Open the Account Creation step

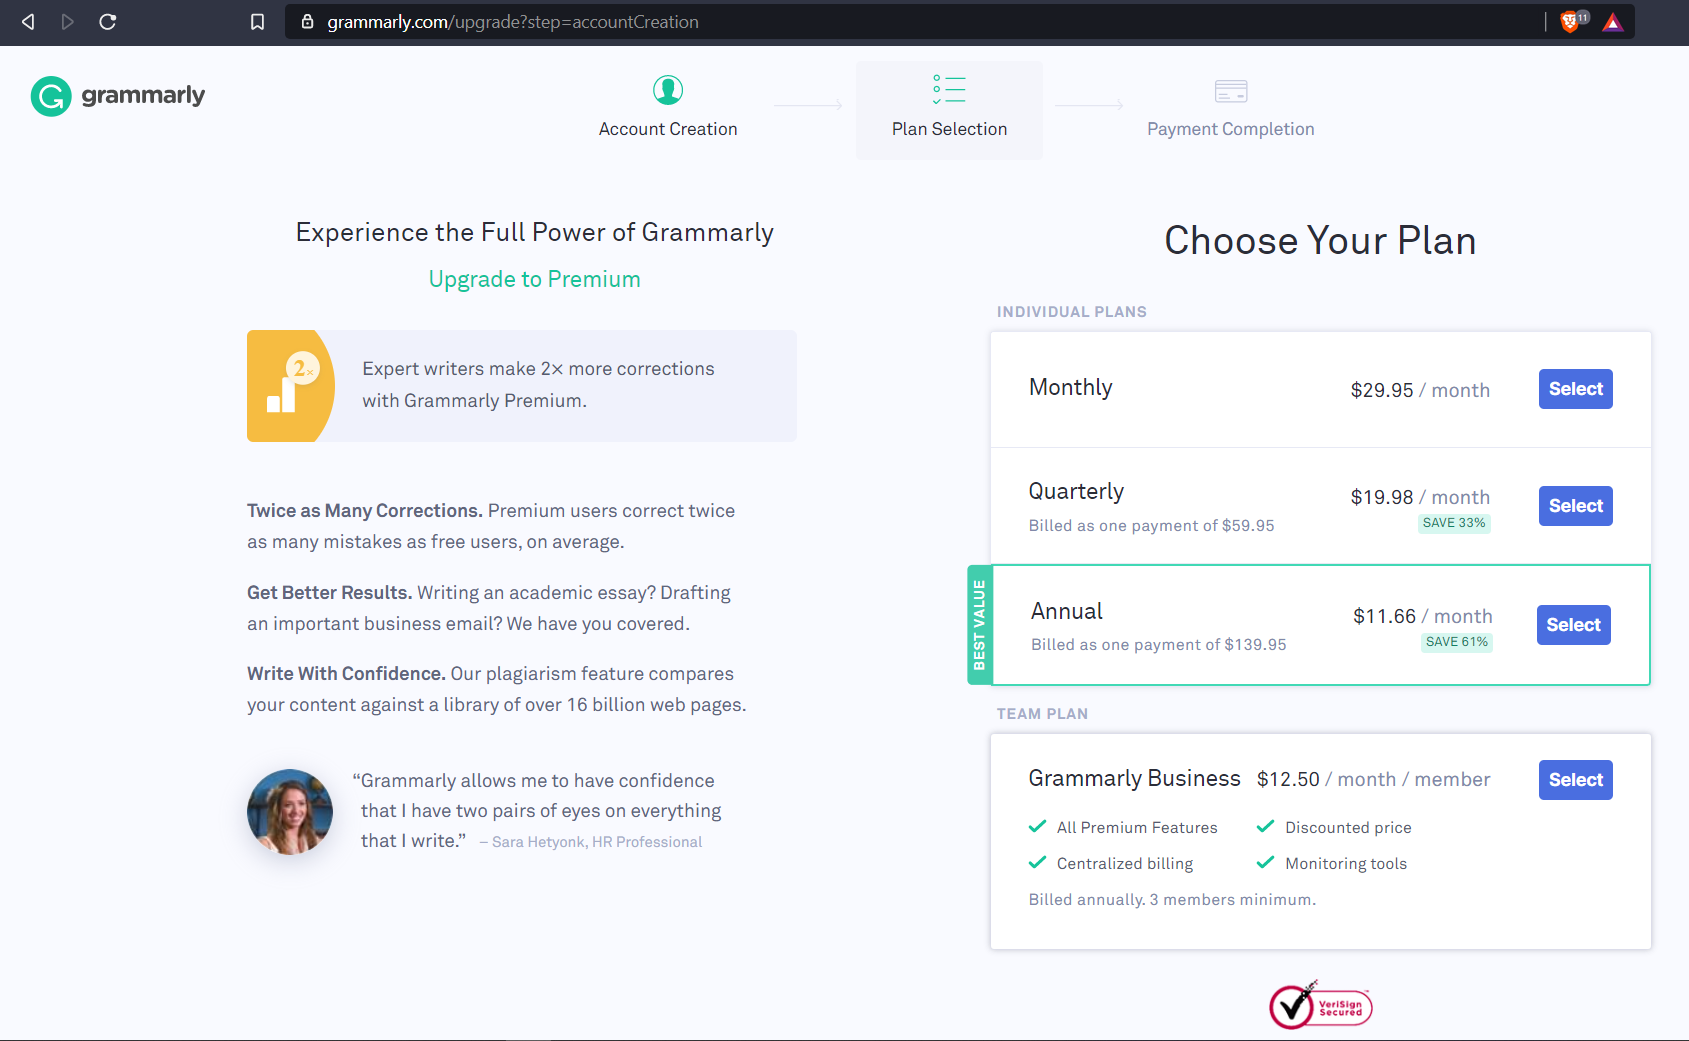668,109
